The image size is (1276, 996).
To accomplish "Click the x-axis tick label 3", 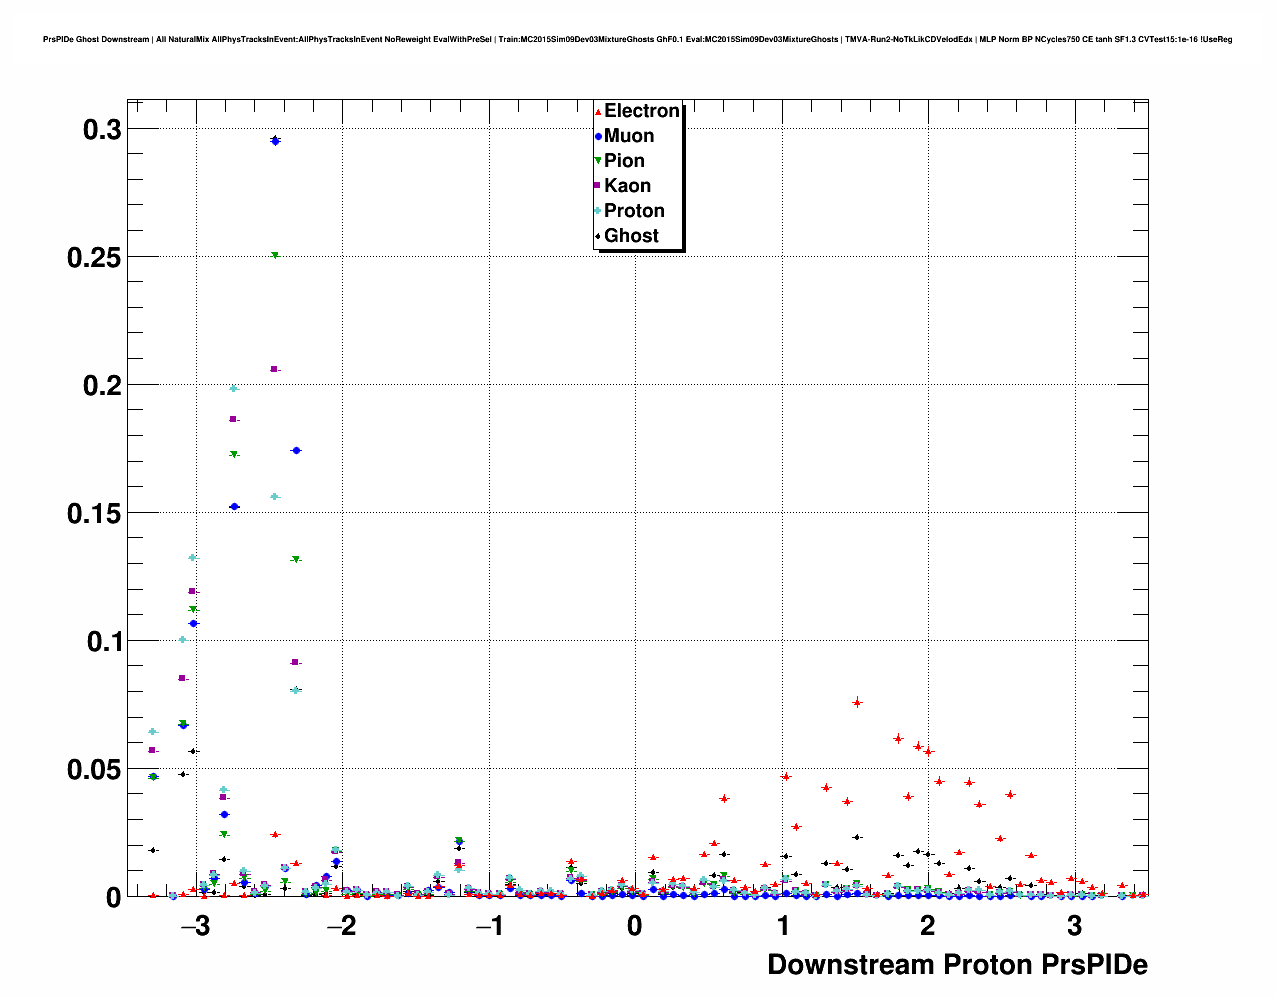I will (x=1074, y=926).
